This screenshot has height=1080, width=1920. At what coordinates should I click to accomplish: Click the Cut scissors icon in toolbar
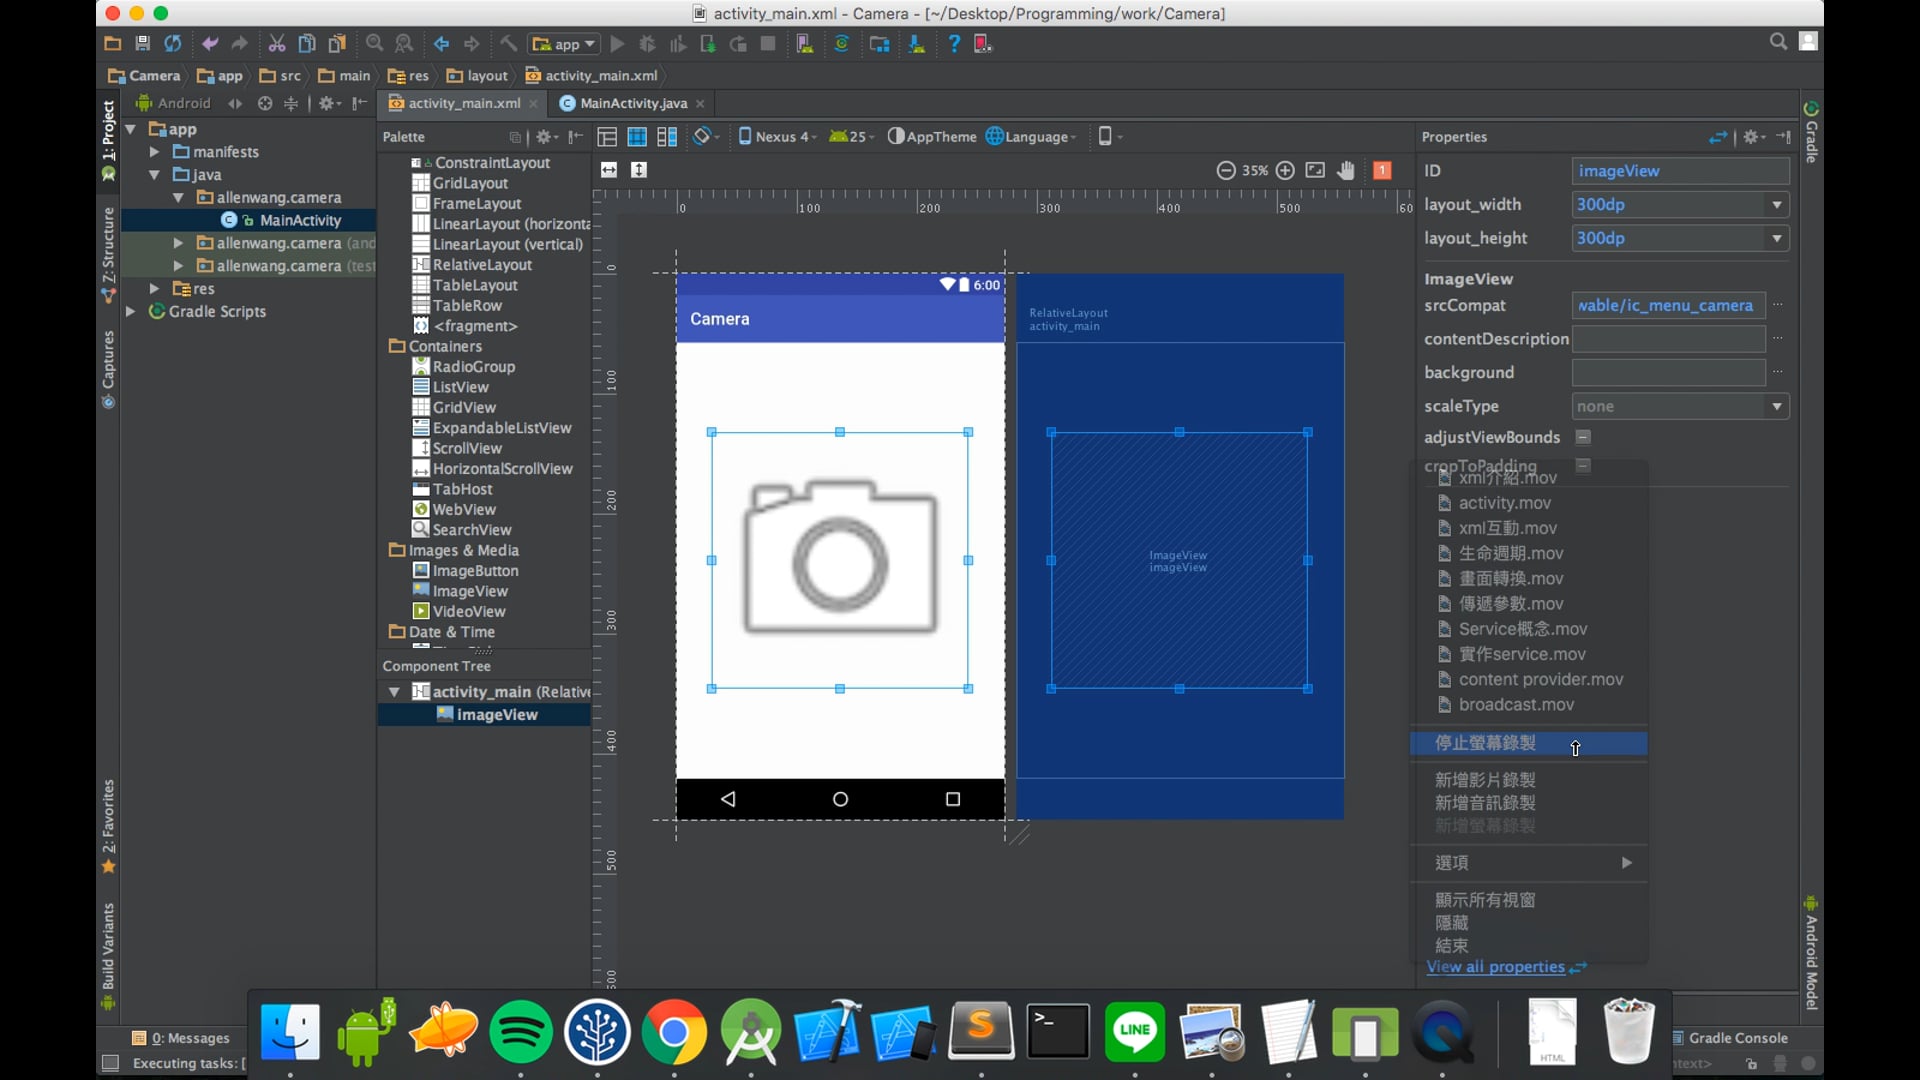point(277,44)
